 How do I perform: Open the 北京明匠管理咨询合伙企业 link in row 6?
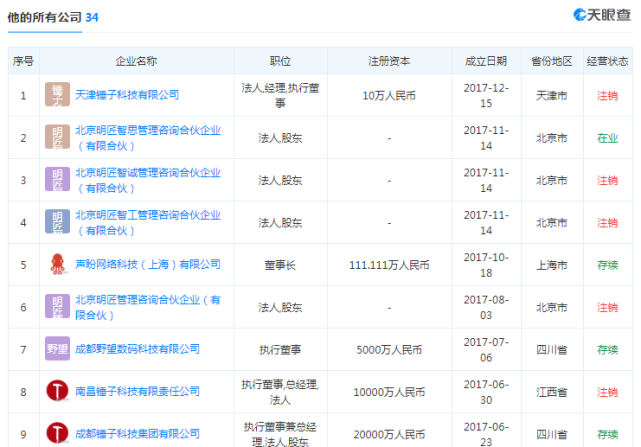(148, 307)
